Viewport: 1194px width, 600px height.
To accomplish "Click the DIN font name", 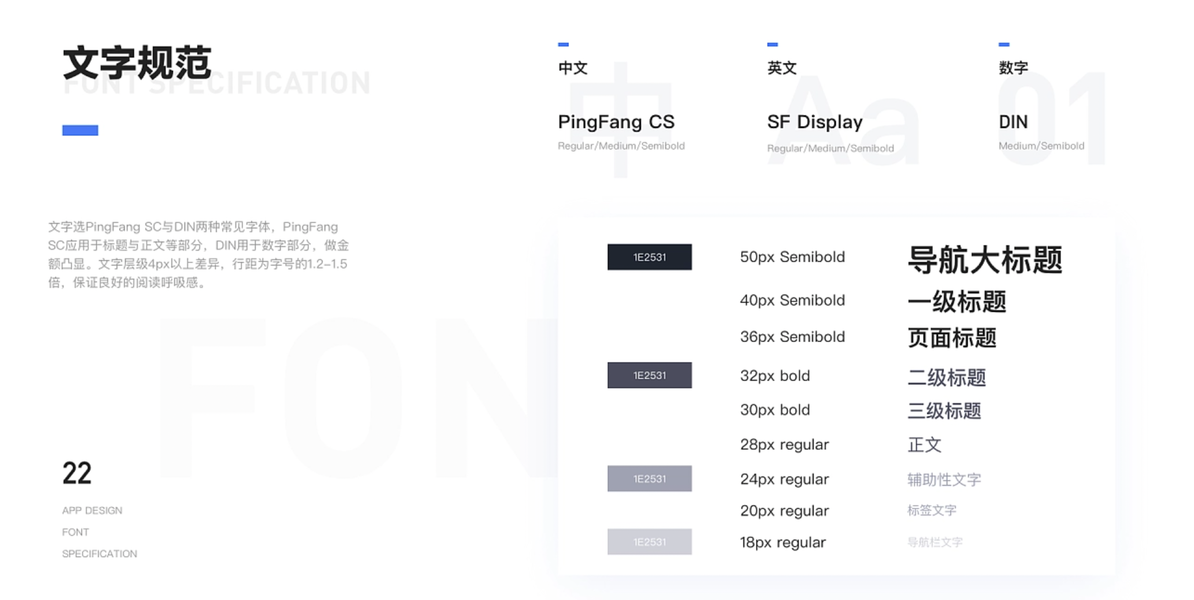I will click(1013, 122).
